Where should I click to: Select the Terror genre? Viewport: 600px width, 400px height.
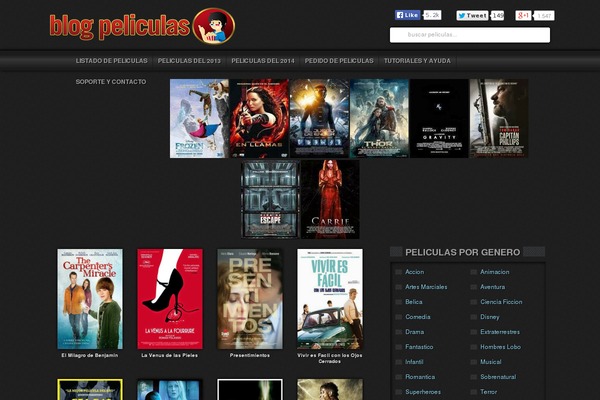click(489, 392)
